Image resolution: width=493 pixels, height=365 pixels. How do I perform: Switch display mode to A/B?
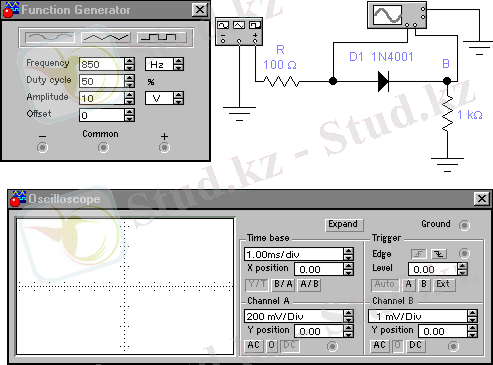coord(310,284)
